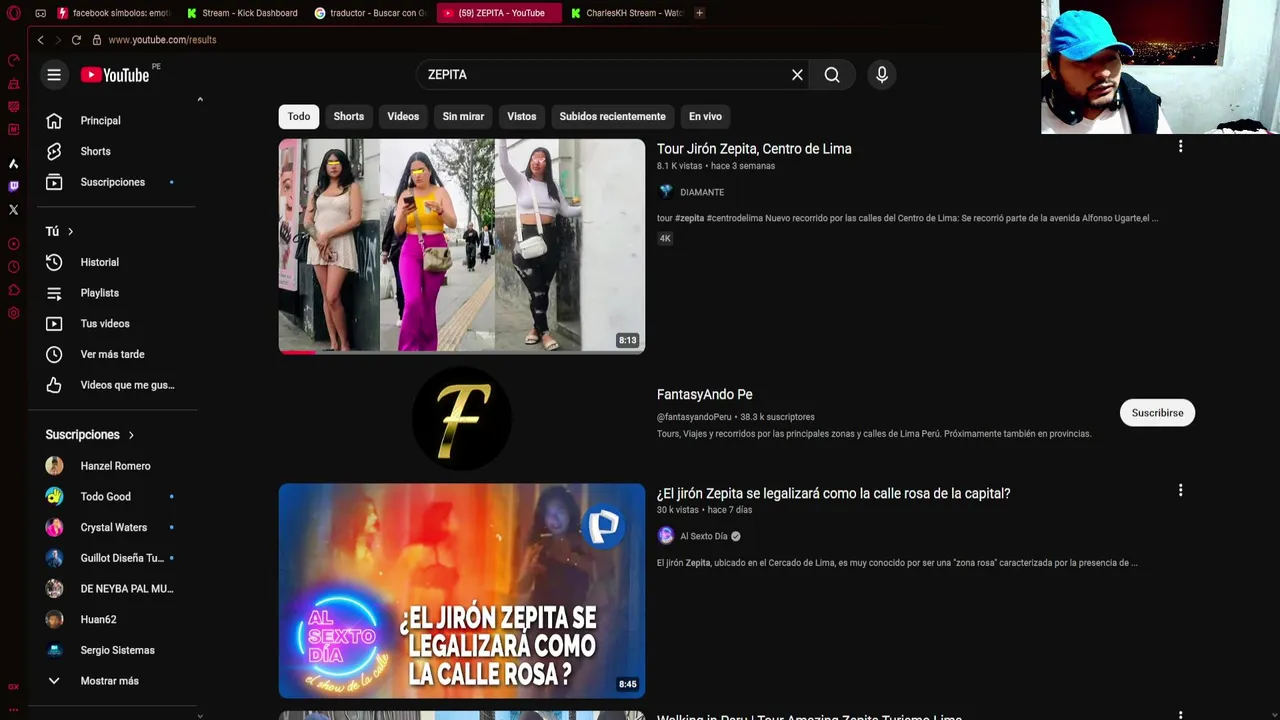
Task: Select the Subidos recientemente filter chip
Action: pyautogui.click(x=612, y=116)
